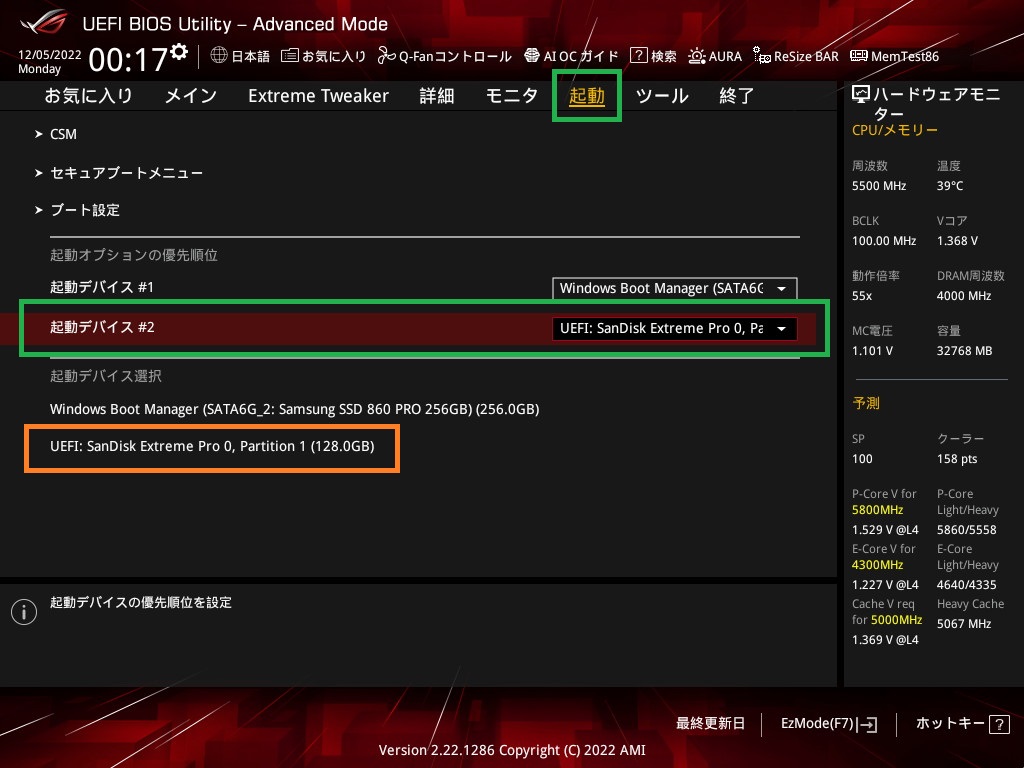This screenshot has height=768, width=1024.
Task: Launch MemTest86 icon
Action: (x=859, y=56)
